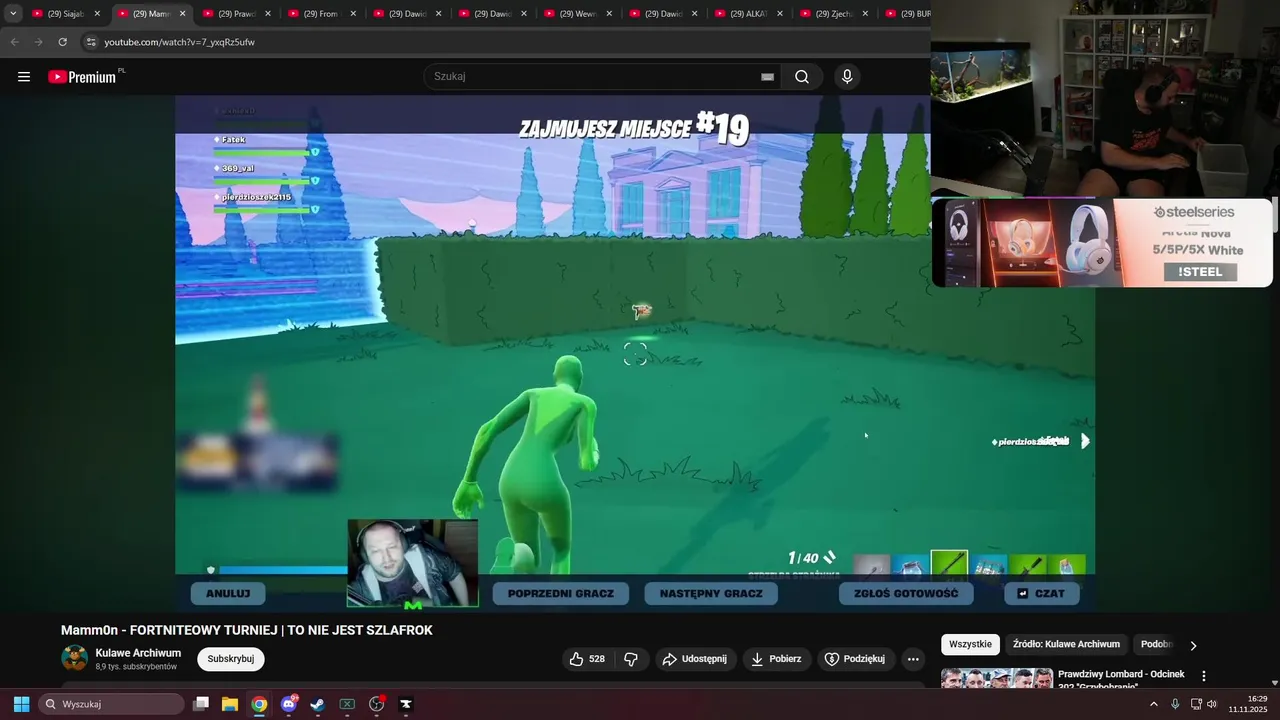Image resolution: width=1280 pixels, height=720 pixels.
Task: Expand the system tray hidden icons chevron
Action: click(x=1153, y=704)
